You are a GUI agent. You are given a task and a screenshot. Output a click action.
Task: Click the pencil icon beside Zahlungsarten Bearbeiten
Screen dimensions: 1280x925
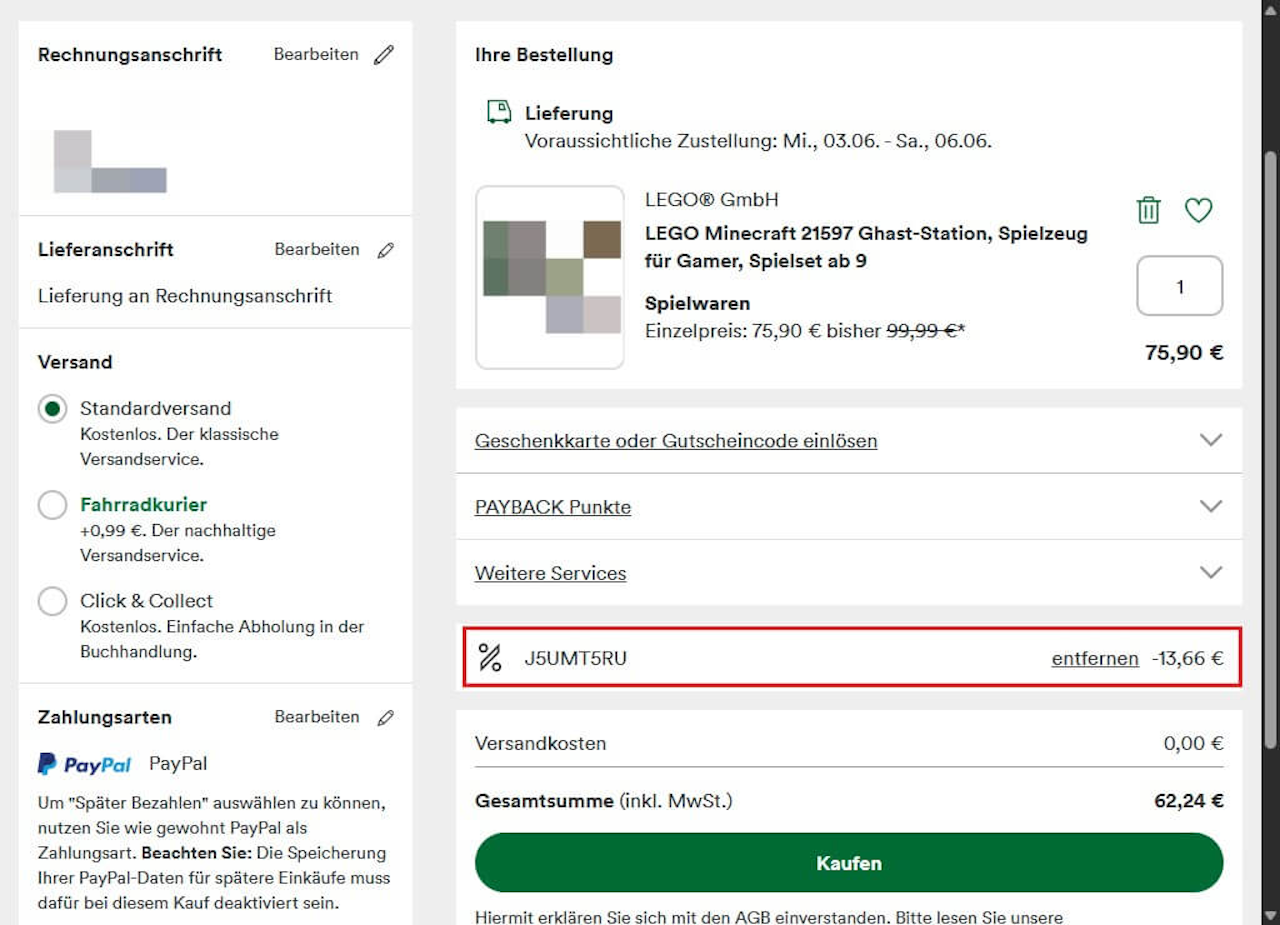pos(385,717)
